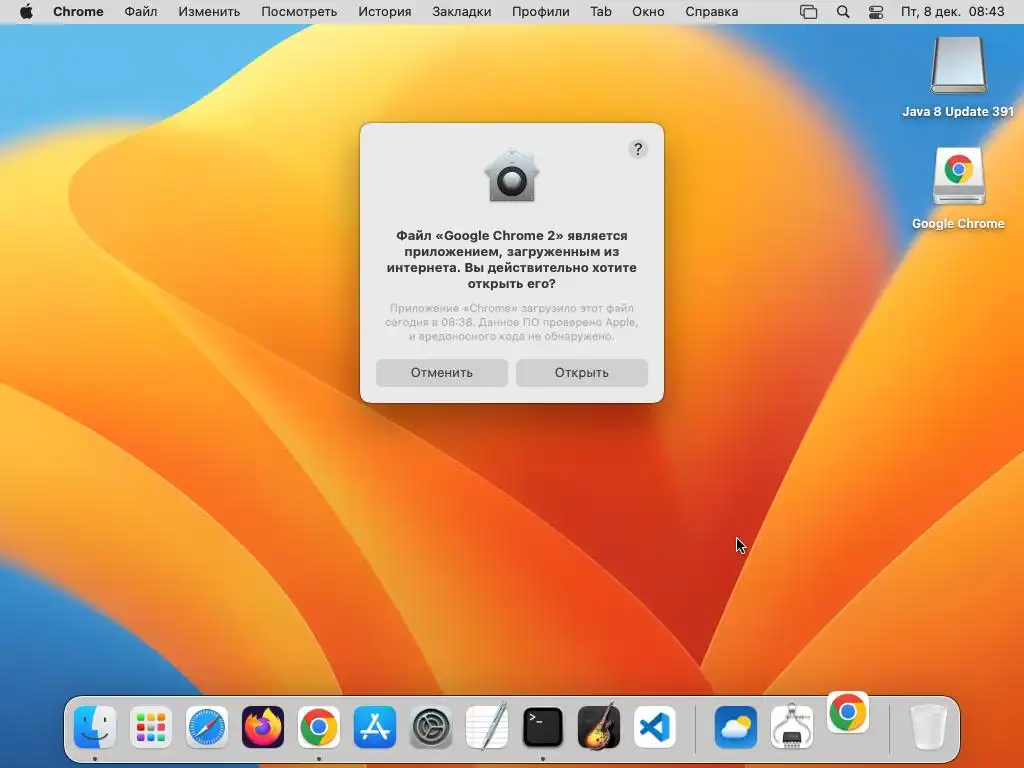
Task: Open Control Center icon in menu bar
Action: pyautogui.click(x=876, y=12)
